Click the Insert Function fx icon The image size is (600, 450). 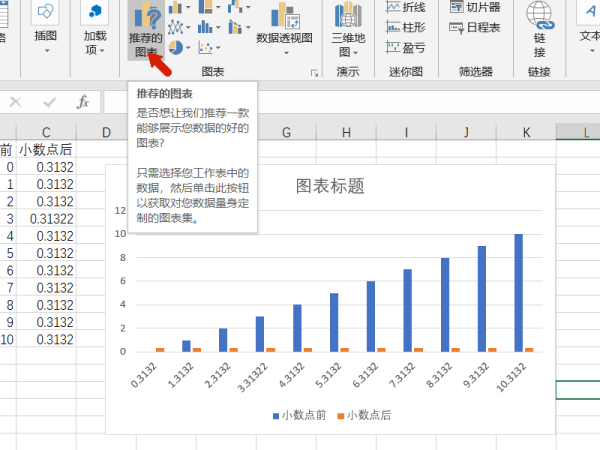[83, 102]
